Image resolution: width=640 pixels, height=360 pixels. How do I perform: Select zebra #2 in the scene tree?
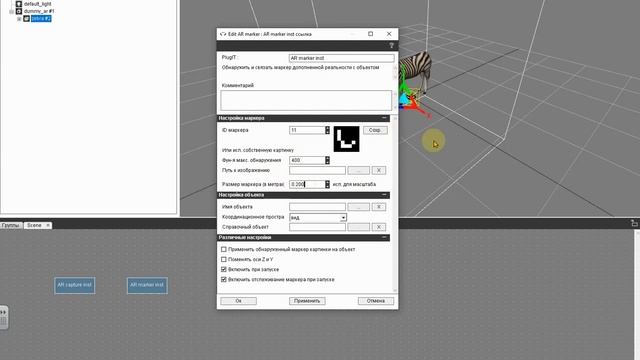pyautogui.click(x=41, y=18)
